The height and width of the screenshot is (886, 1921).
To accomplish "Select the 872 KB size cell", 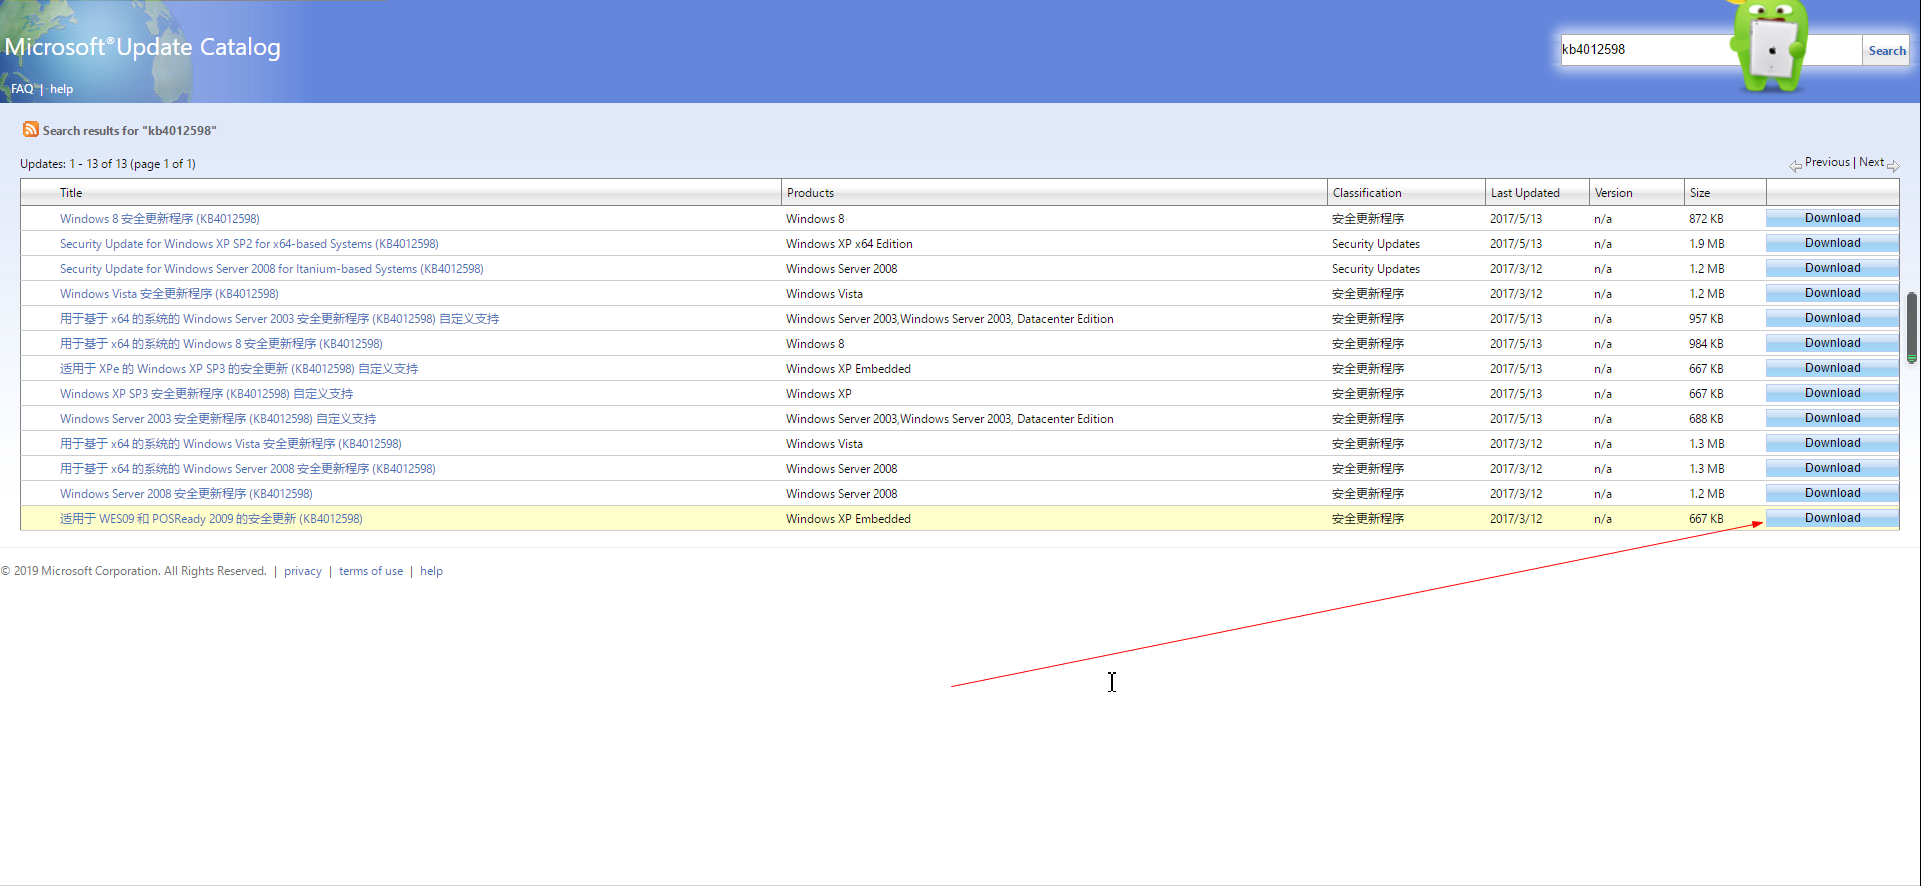I will (1706, 219).
